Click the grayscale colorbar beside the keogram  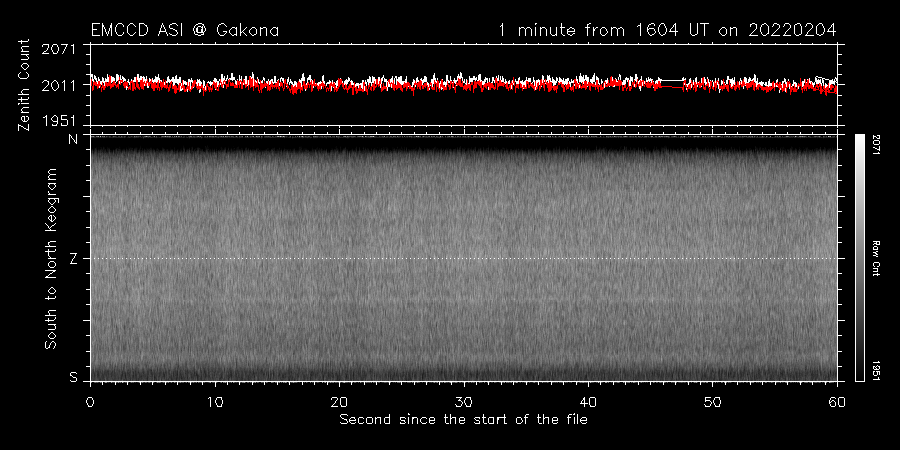[859, 258]
